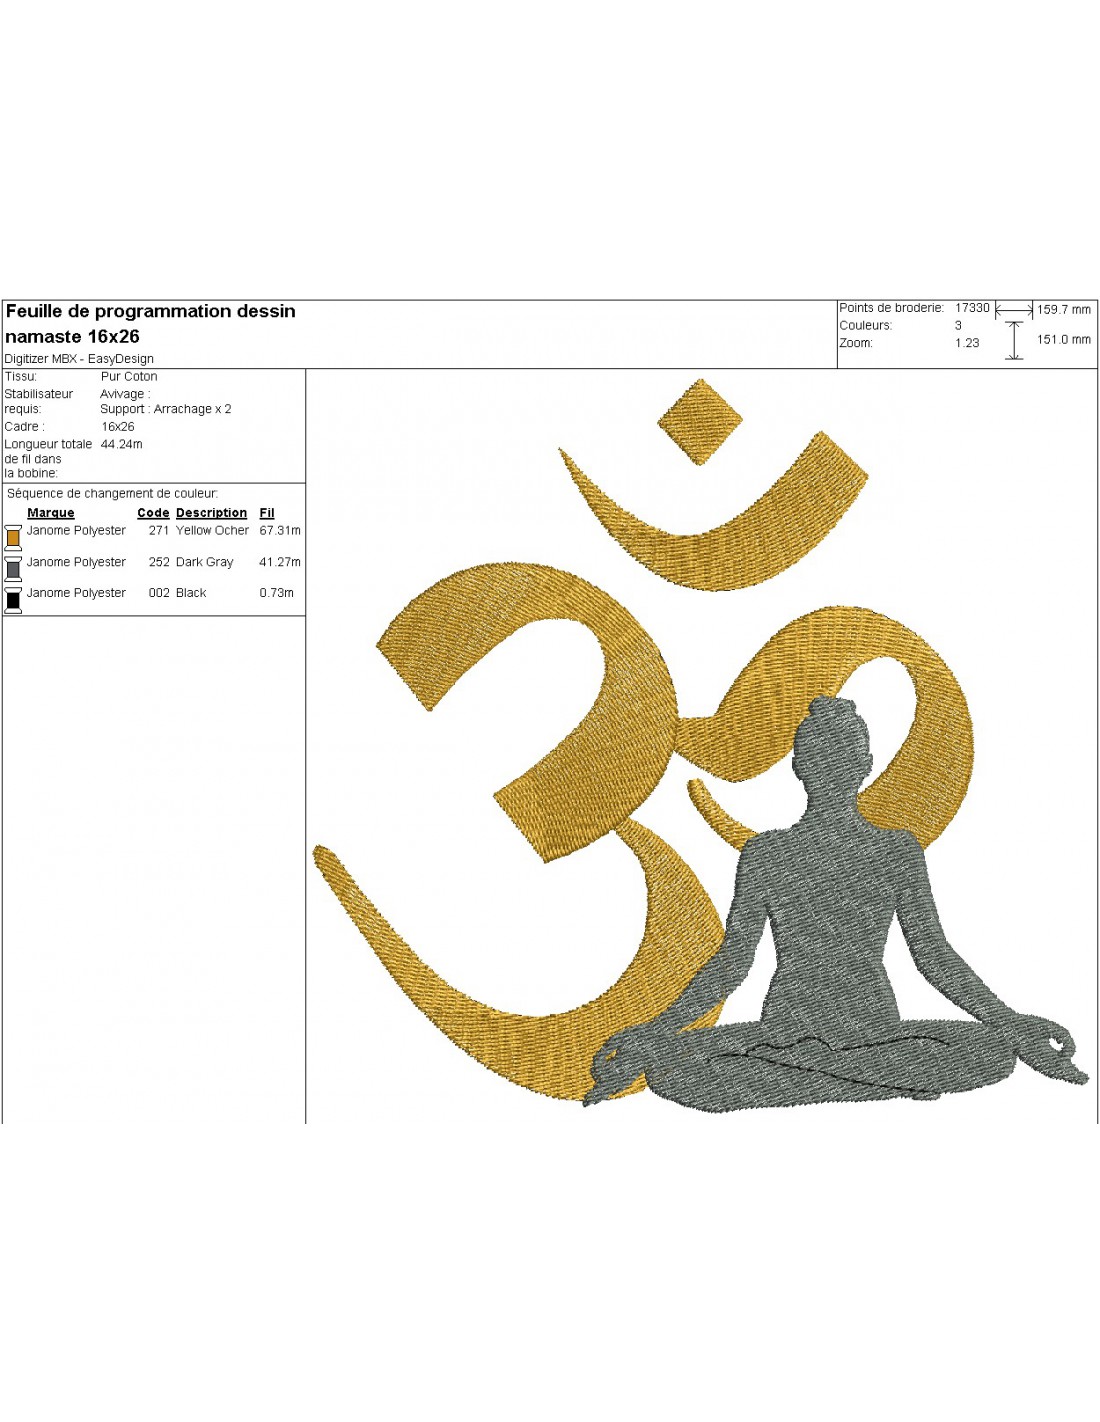This screenshot has height=1422, width=1100.
Task: Click the 'Description' column header
Action: [x=211, y=513]
